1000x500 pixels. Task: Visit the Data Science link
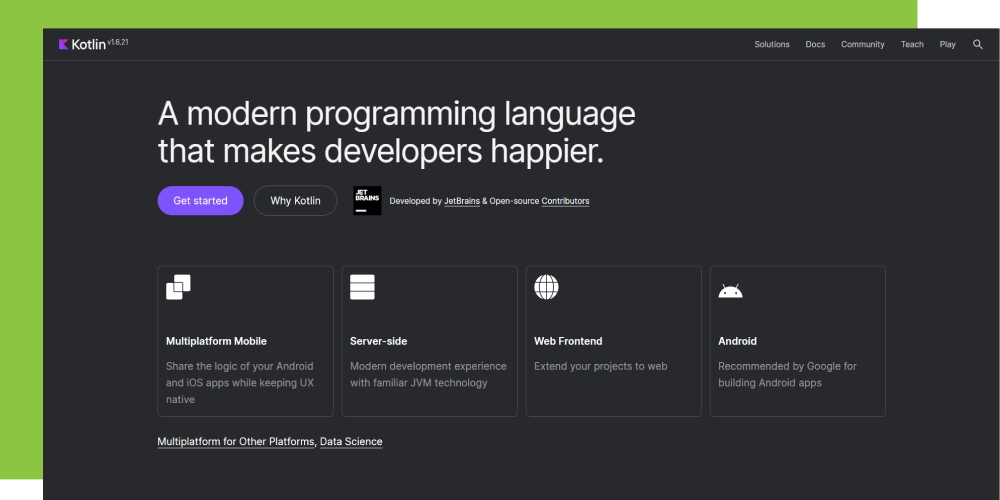click(x=351, y=441)
